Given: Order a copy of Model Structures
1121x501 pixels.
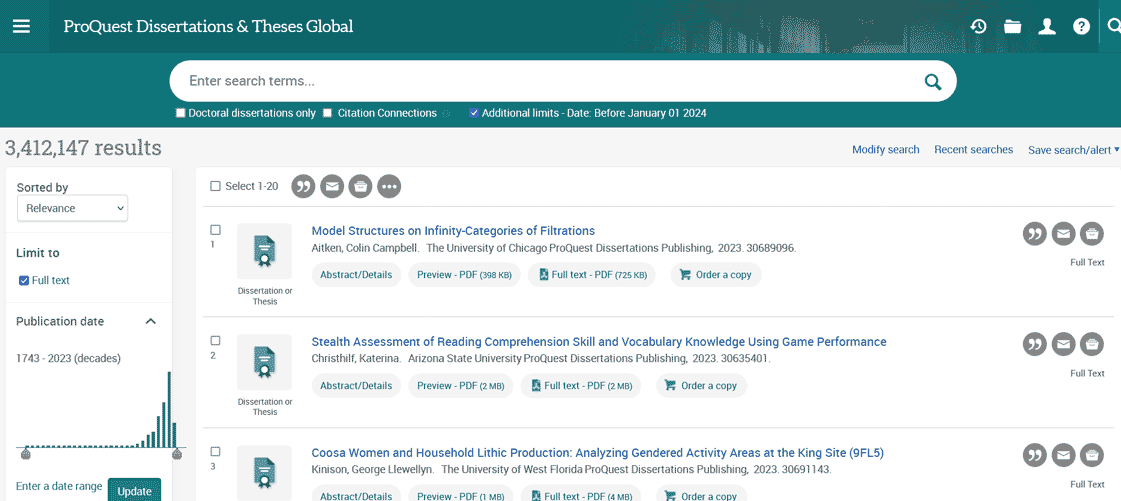Looking at the screenshot, I should pos(716,275).
